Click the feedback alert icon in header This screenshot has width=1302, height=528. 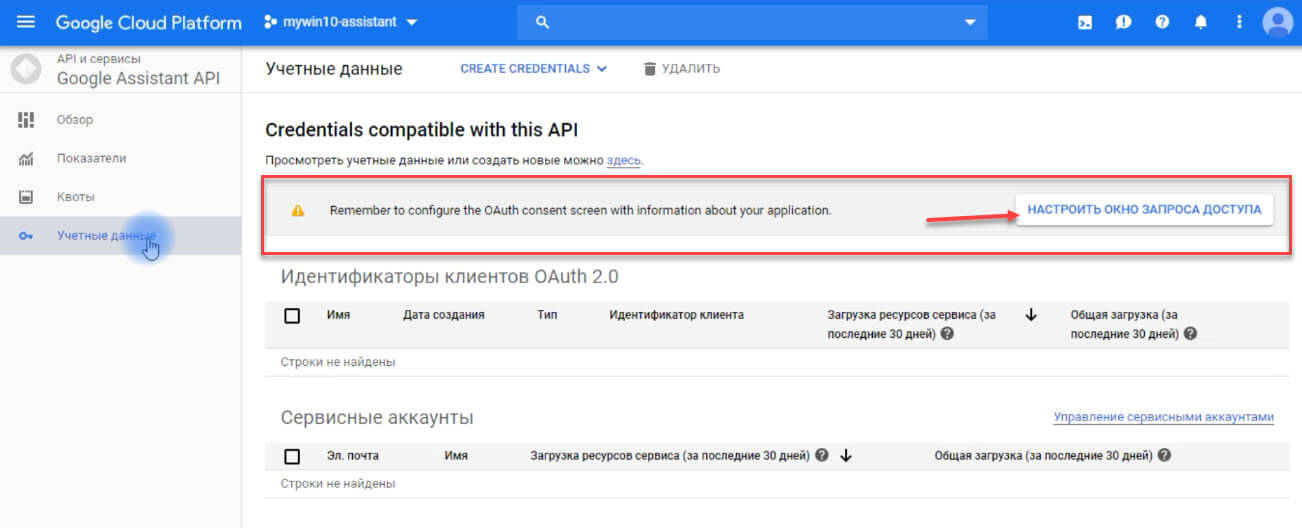click(x=1124, y=22)
